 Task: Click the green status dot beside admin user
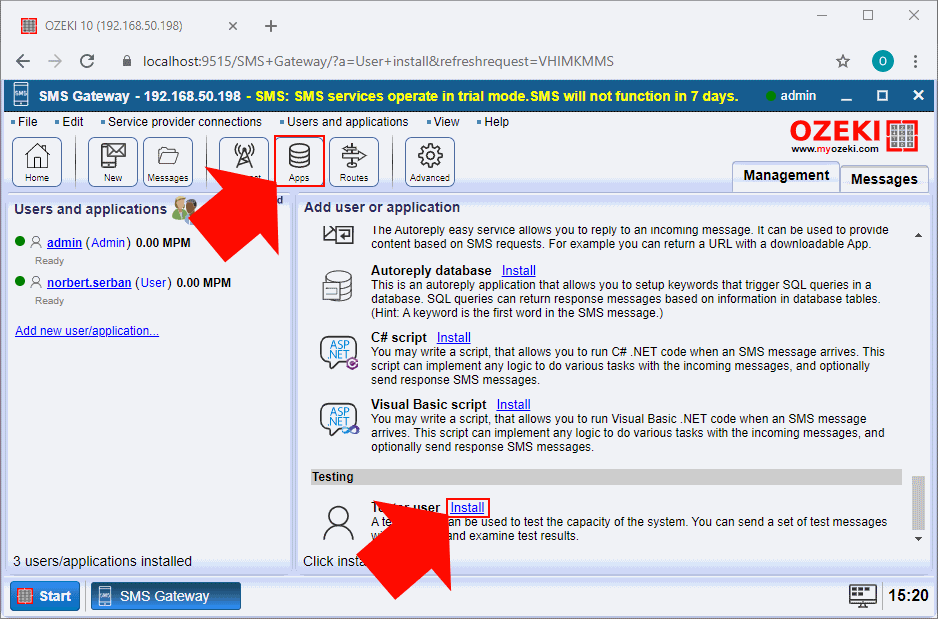pos(20,241)
